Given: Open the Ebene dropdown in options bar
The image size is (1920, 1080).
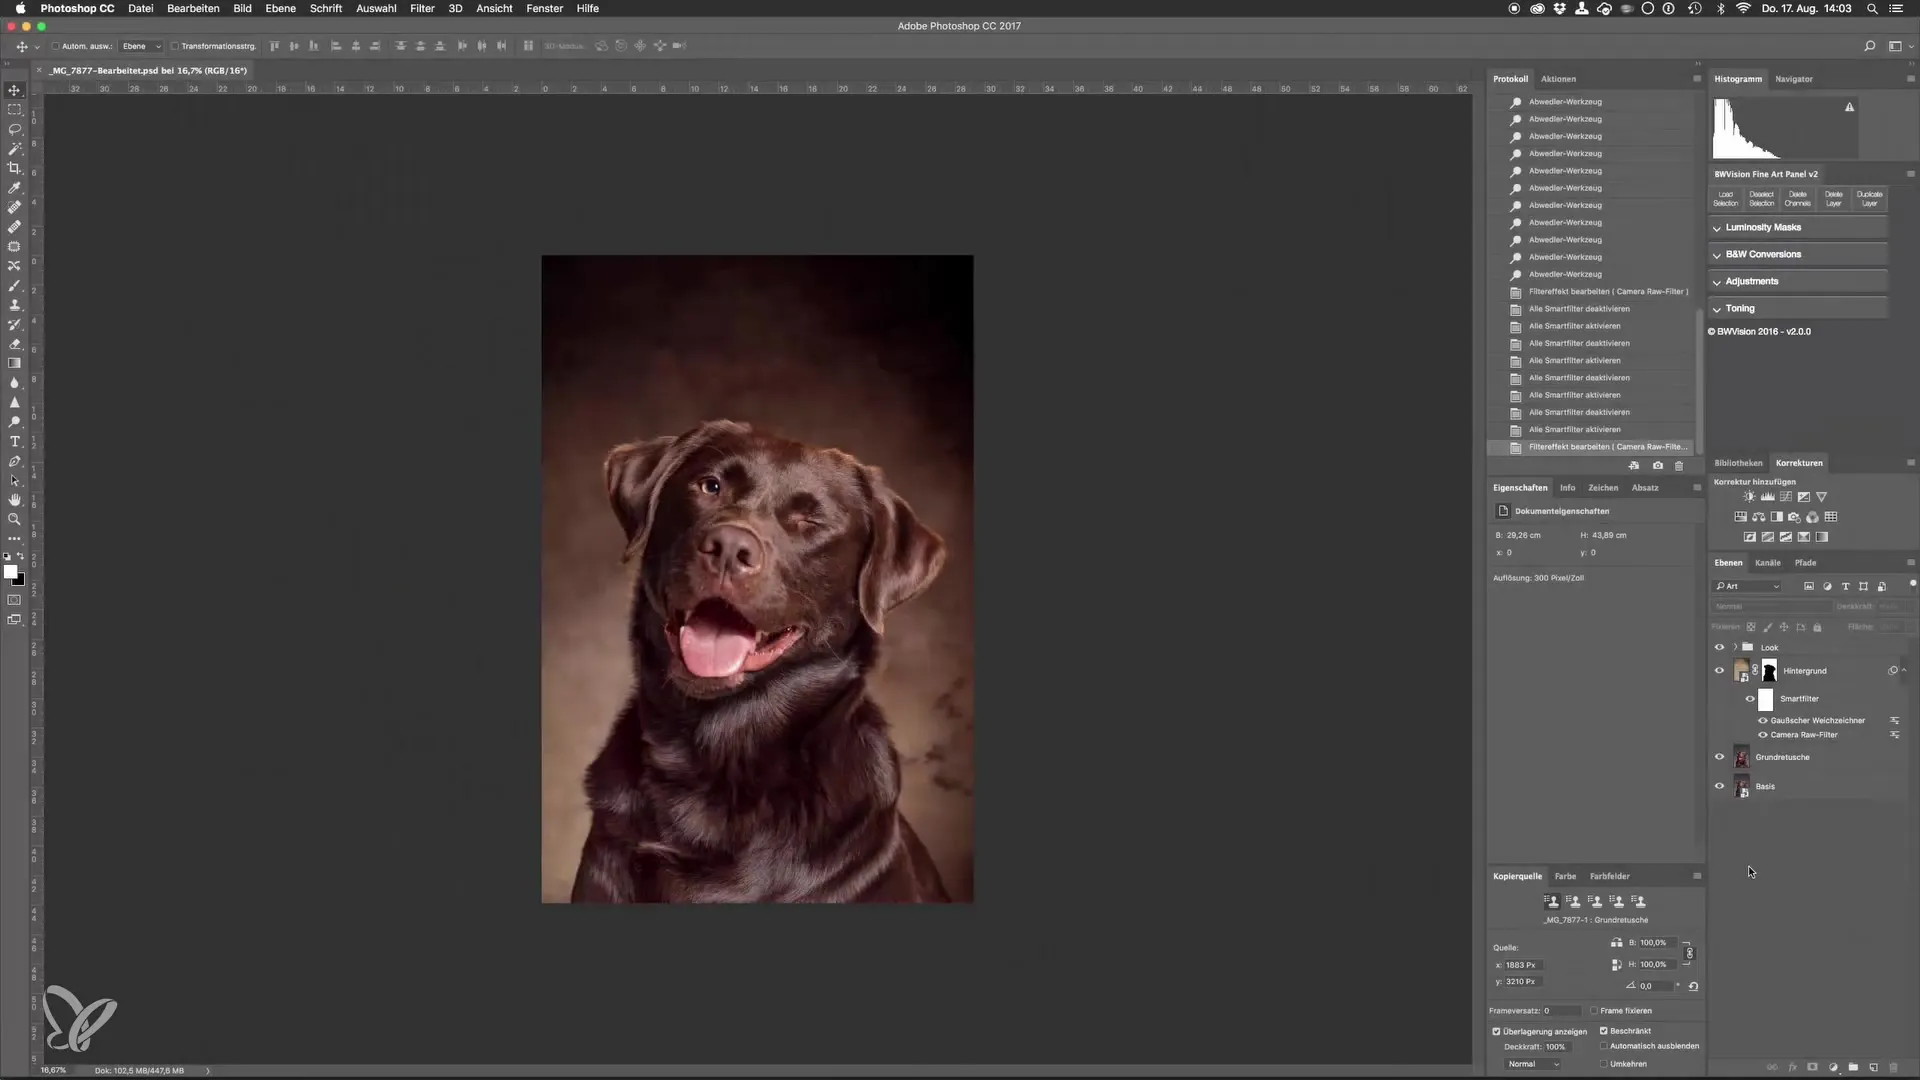Looking at the screenshot, I should pos(141,46).
